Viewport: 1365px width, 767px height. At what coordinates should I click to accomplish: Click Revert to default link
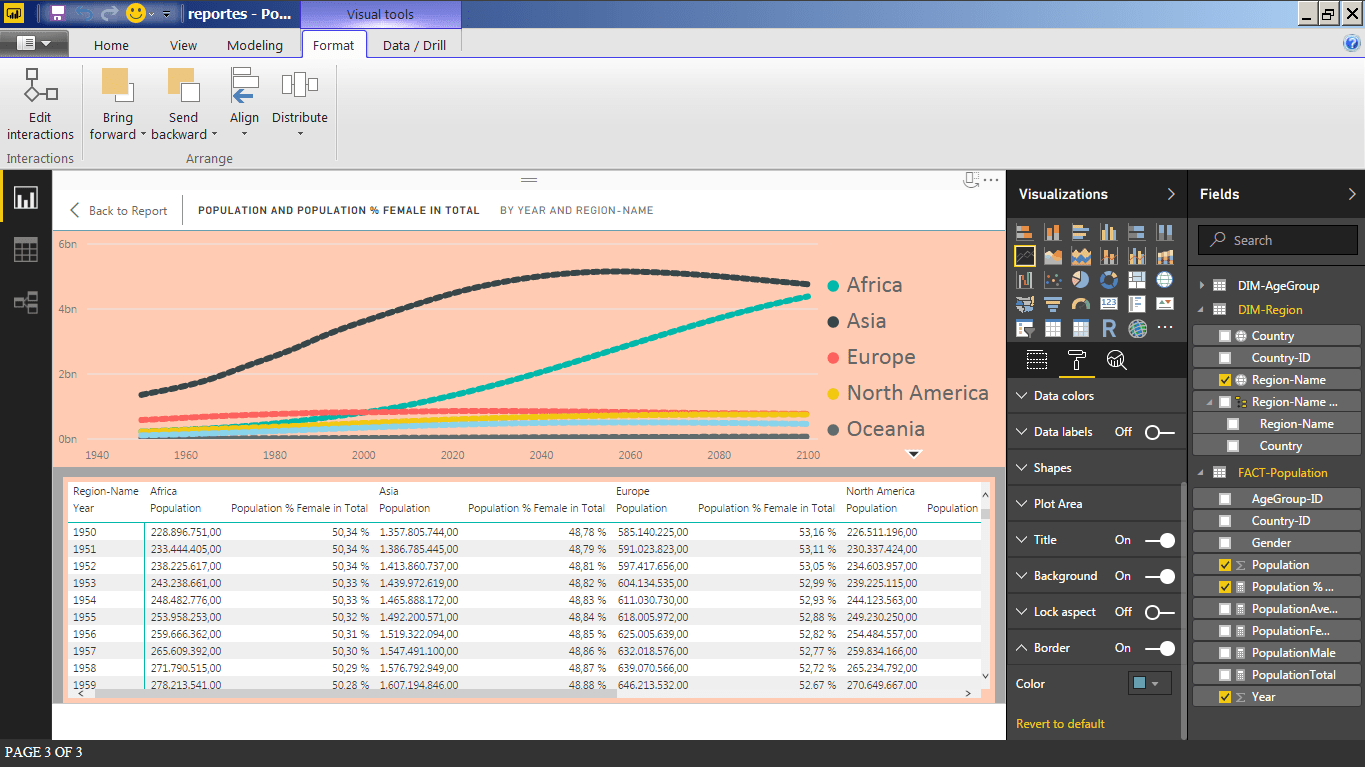1060,724
